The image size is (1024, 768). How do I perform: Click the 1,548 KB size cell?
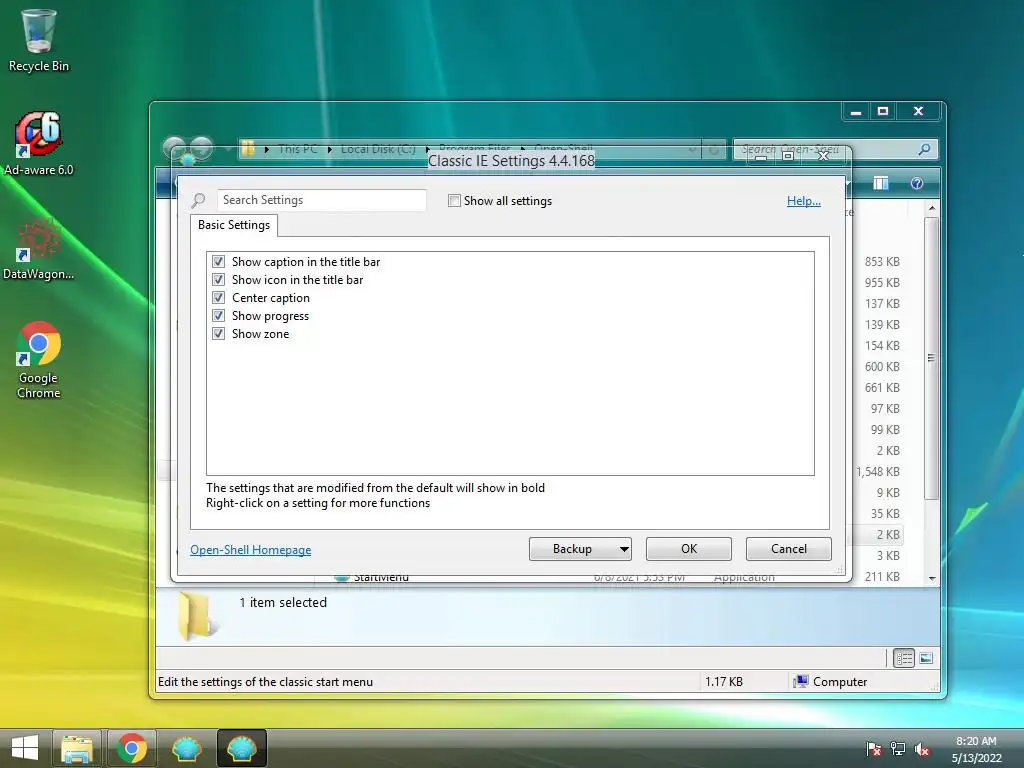[878, 472]
